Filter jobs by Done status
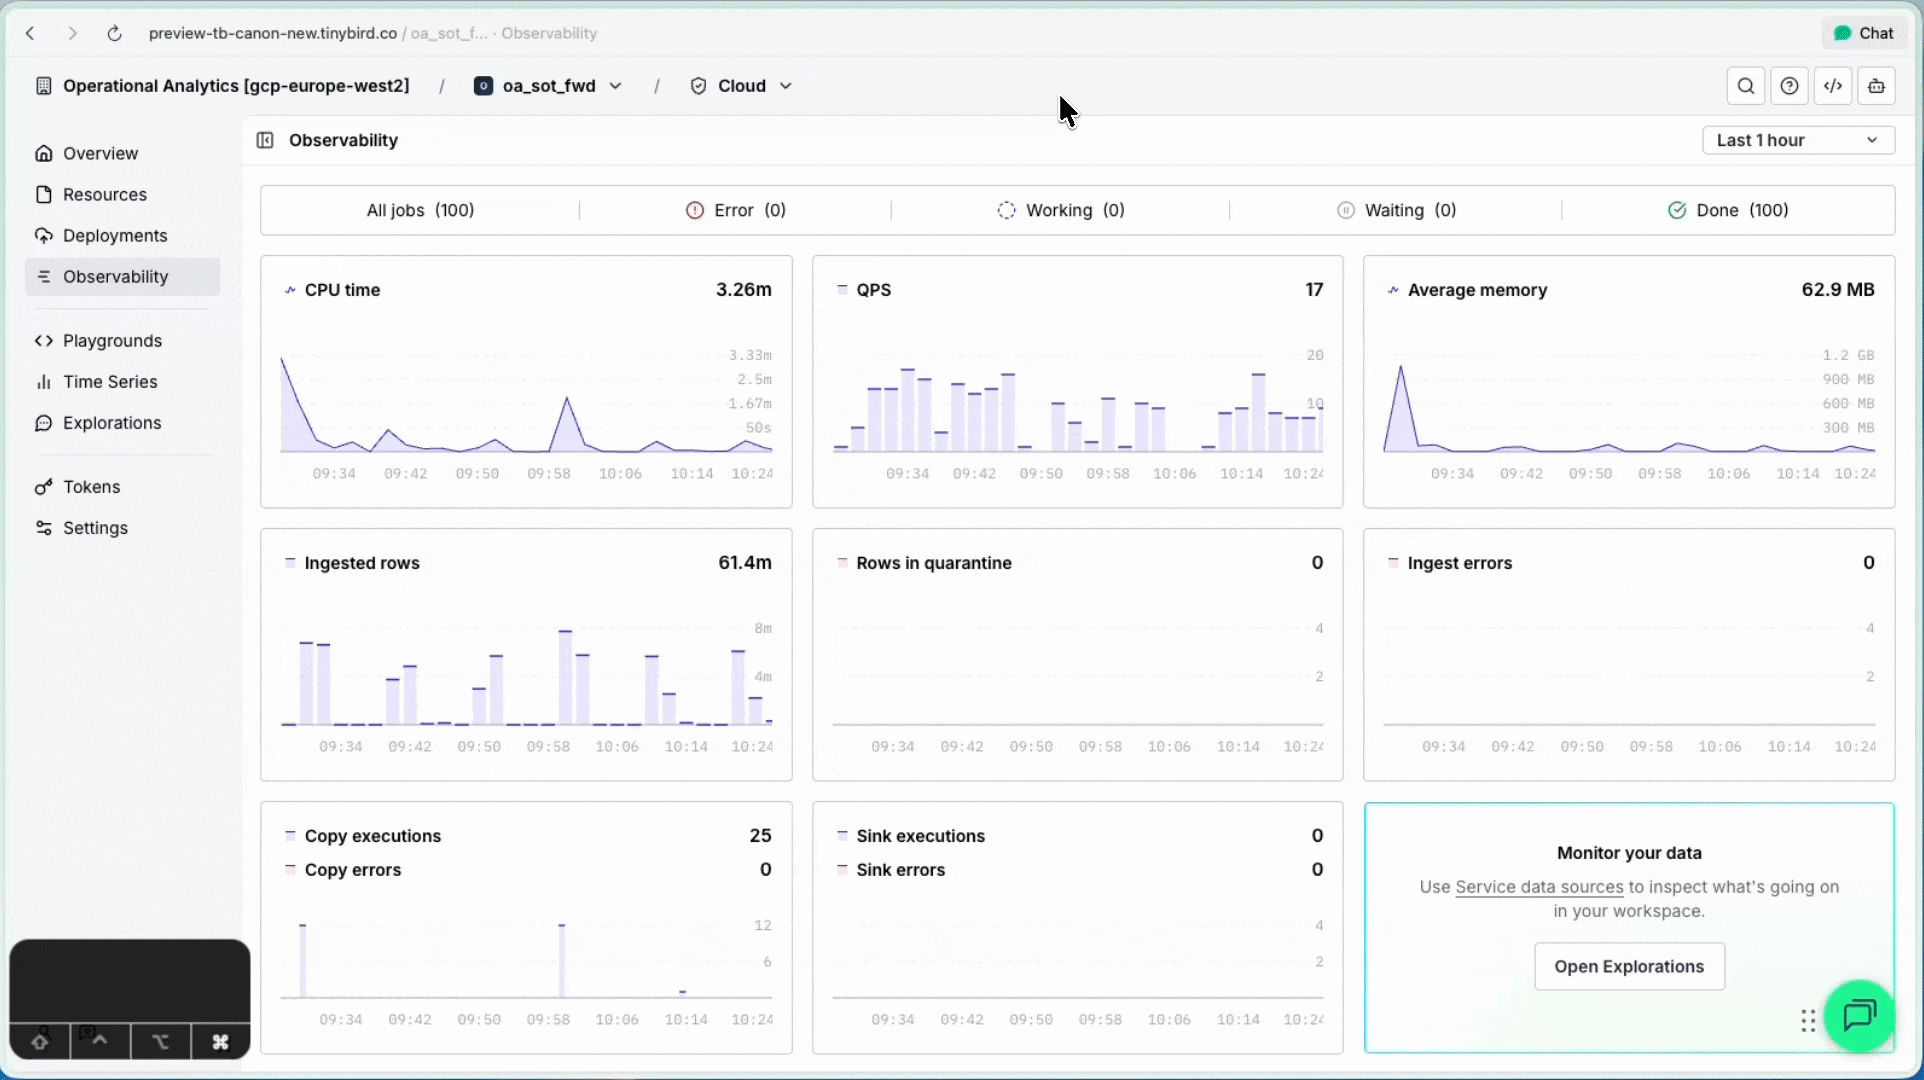Image resolution: width=1924 pixels, height=1080 pixels. (x=1728, y=210)
